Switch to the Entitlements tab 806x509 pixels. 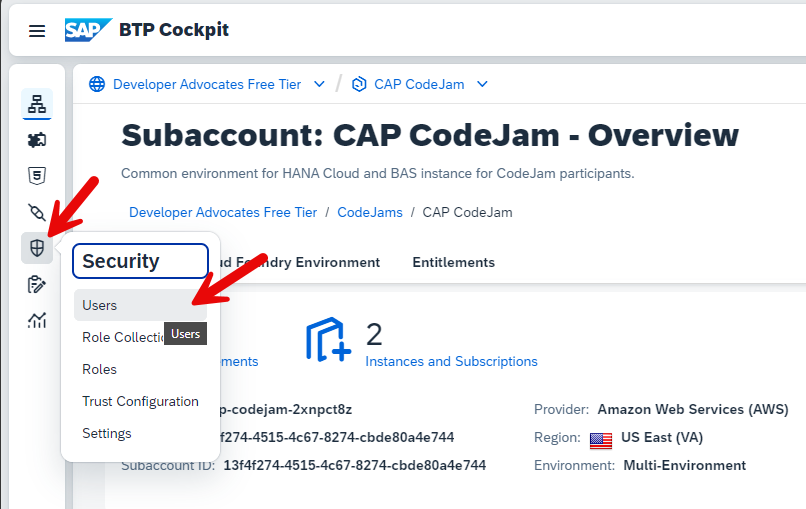pos(453,262)
